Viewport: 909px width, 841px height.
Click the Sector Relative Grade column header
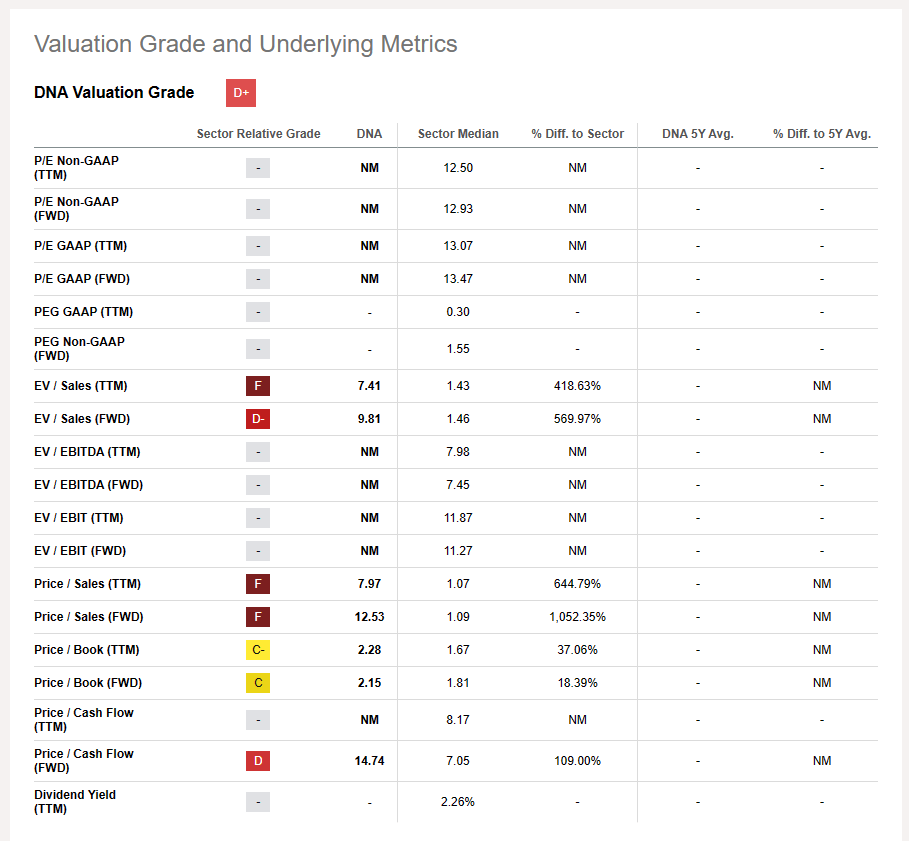(x=258, y=134)
